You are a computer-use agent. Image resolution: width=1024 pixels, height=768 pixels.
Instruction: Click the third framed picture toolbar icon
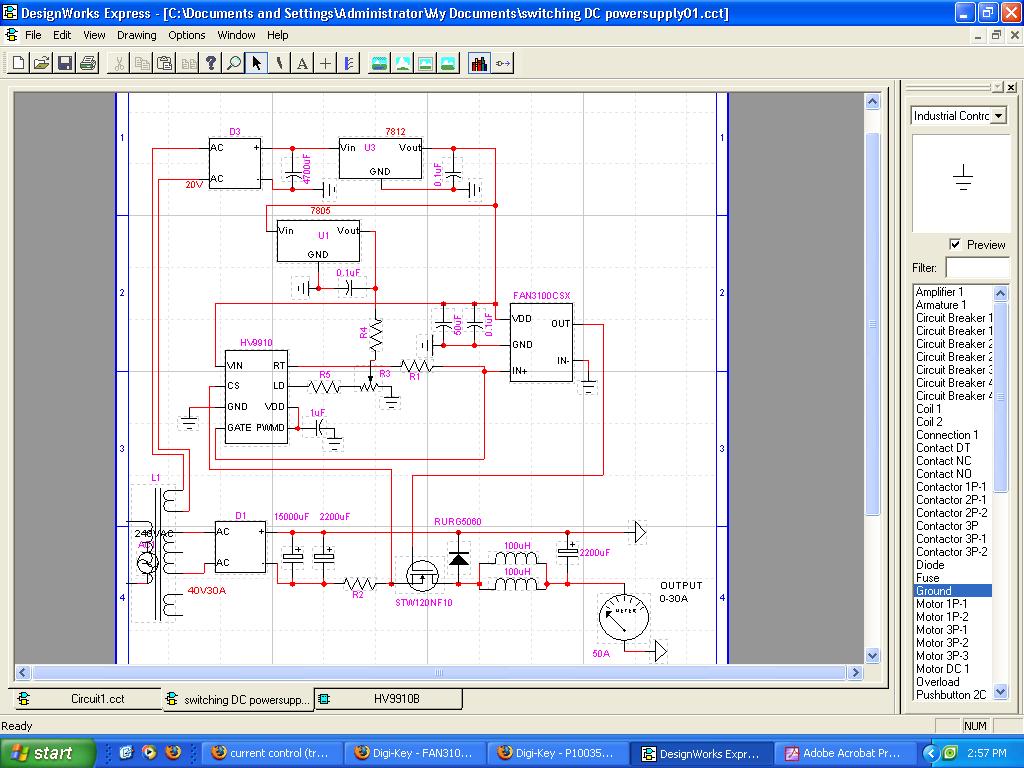pos(425,63)
